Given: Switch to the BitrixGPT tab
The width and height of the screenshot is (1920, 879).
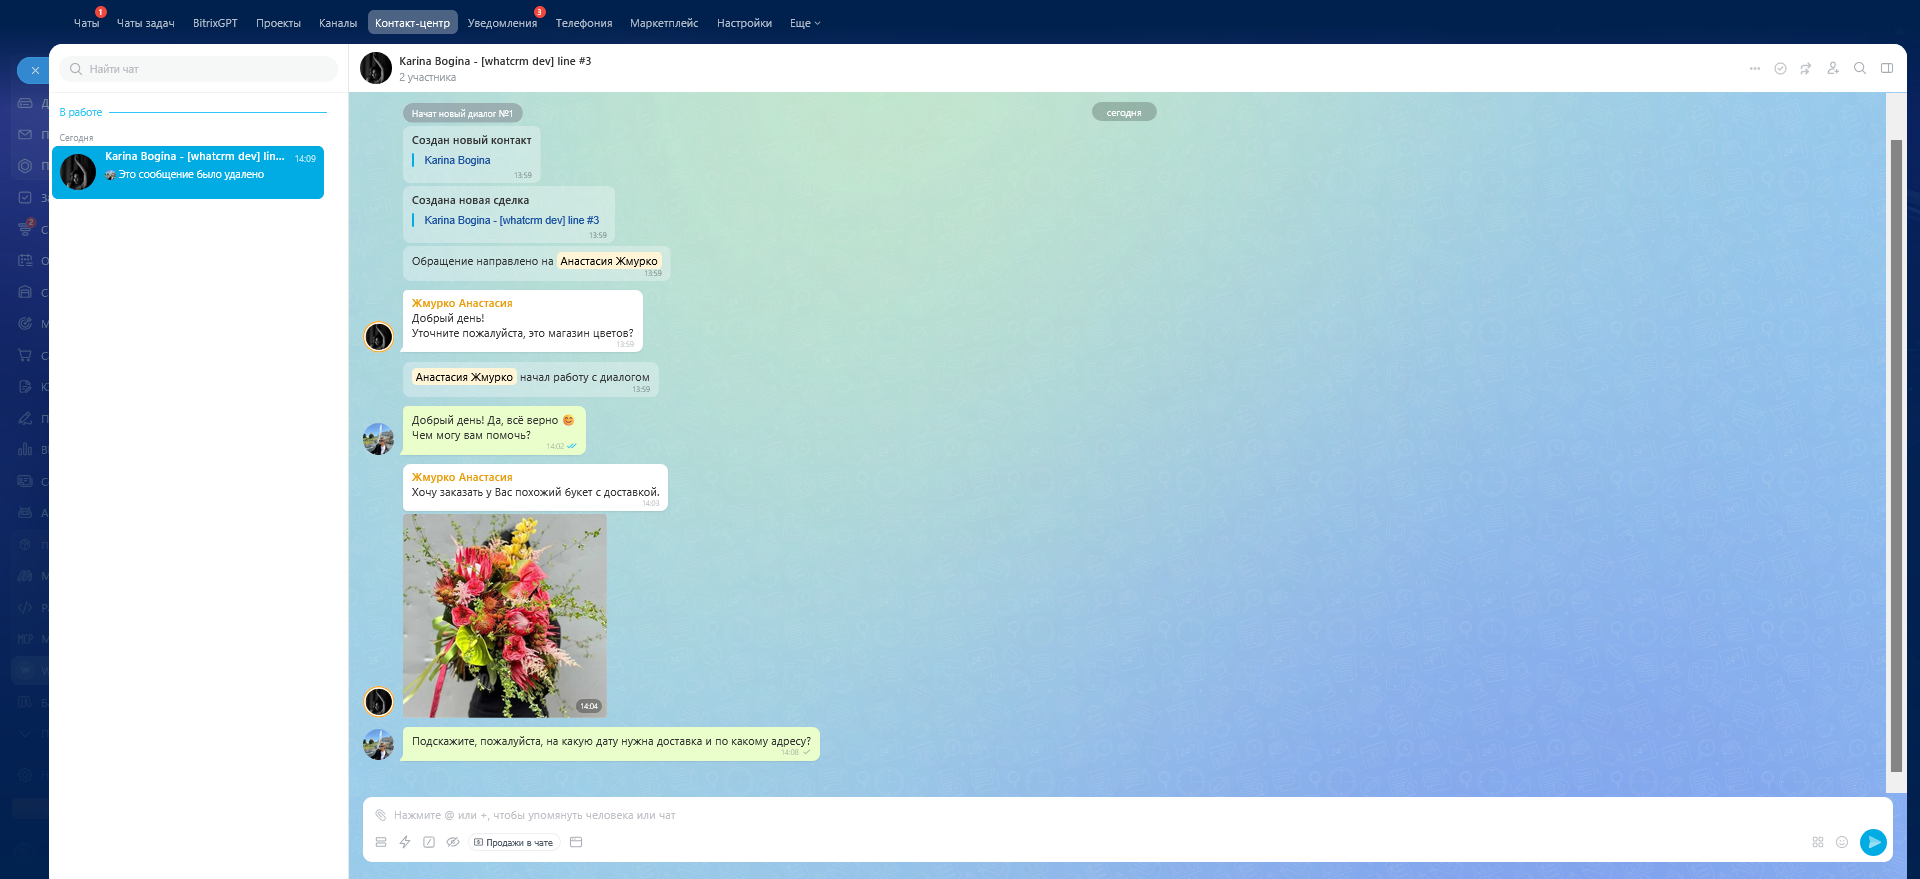Looking at the screenshot, I should (215, 23).
